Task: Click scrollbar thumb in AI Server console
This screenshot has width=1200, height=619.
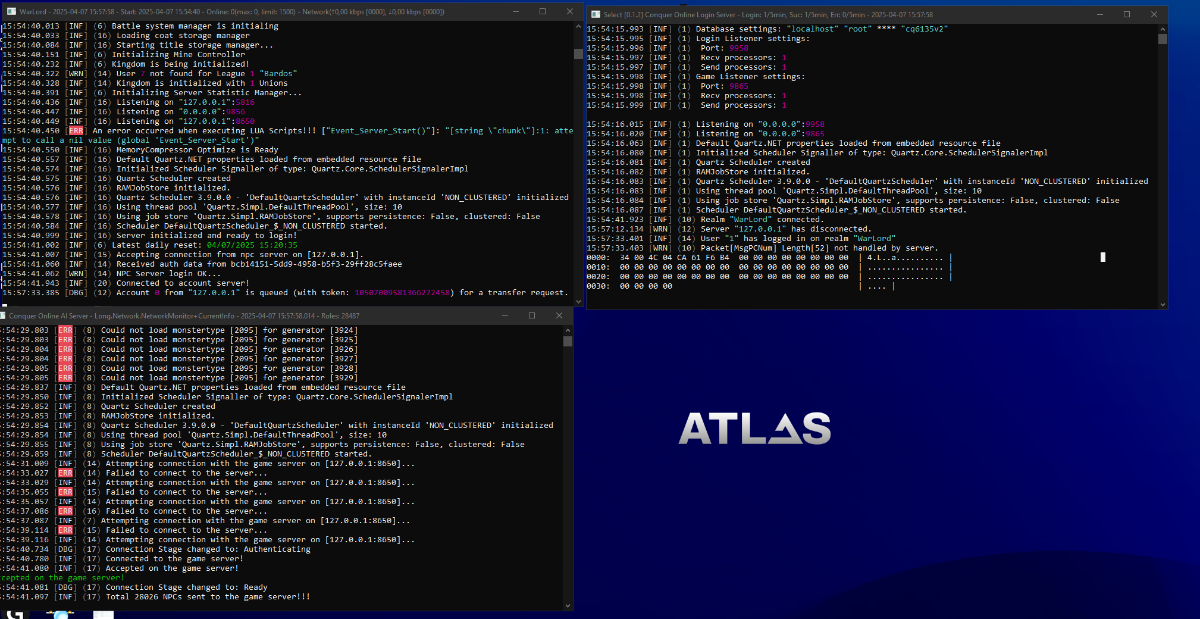Action: pos(567,341)
